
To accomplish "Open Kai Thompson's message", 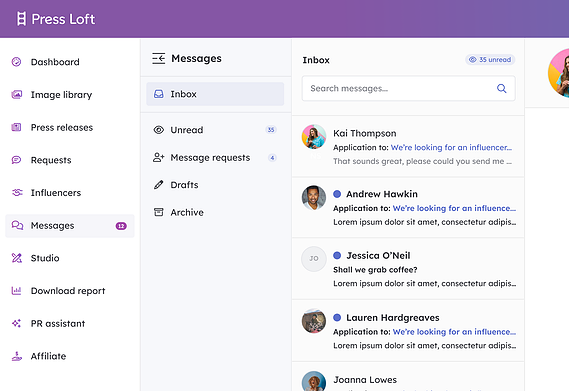I will click(x=408, y=146).
